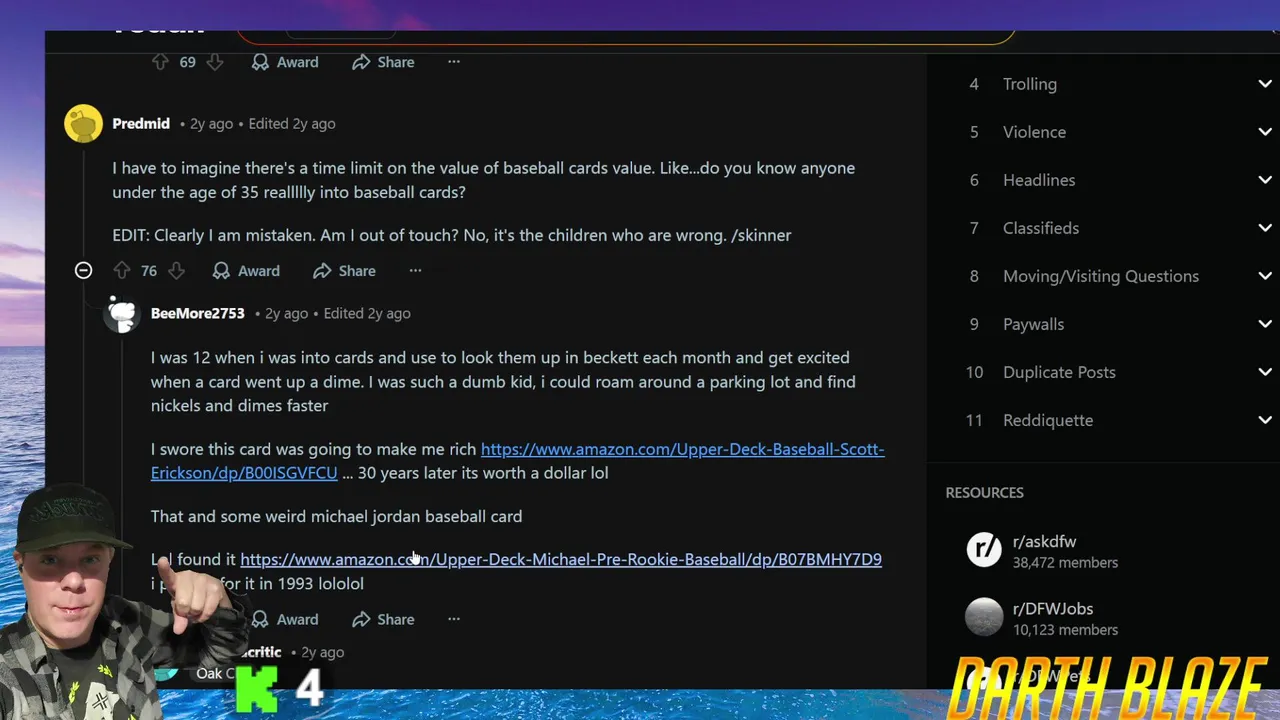
Task: Collapse Predmid's comment thread
Action: pos(84,271)
